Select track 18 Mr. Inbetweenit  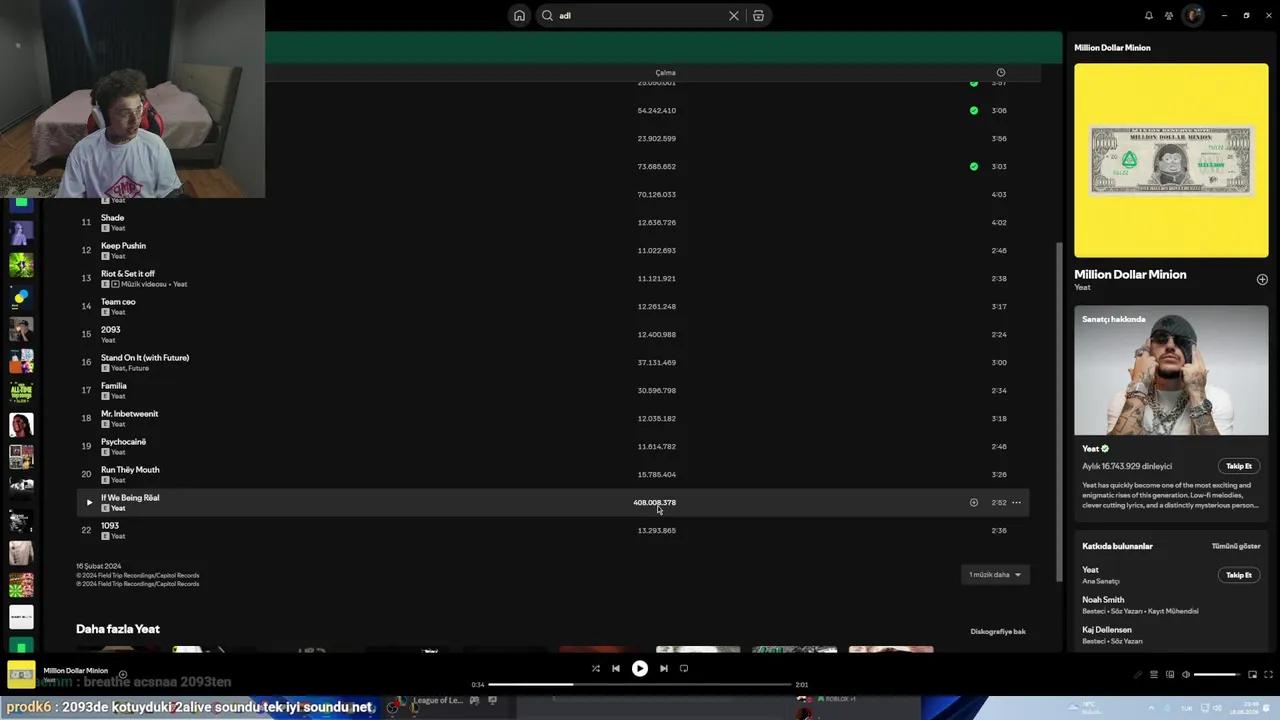click(552, 419)
